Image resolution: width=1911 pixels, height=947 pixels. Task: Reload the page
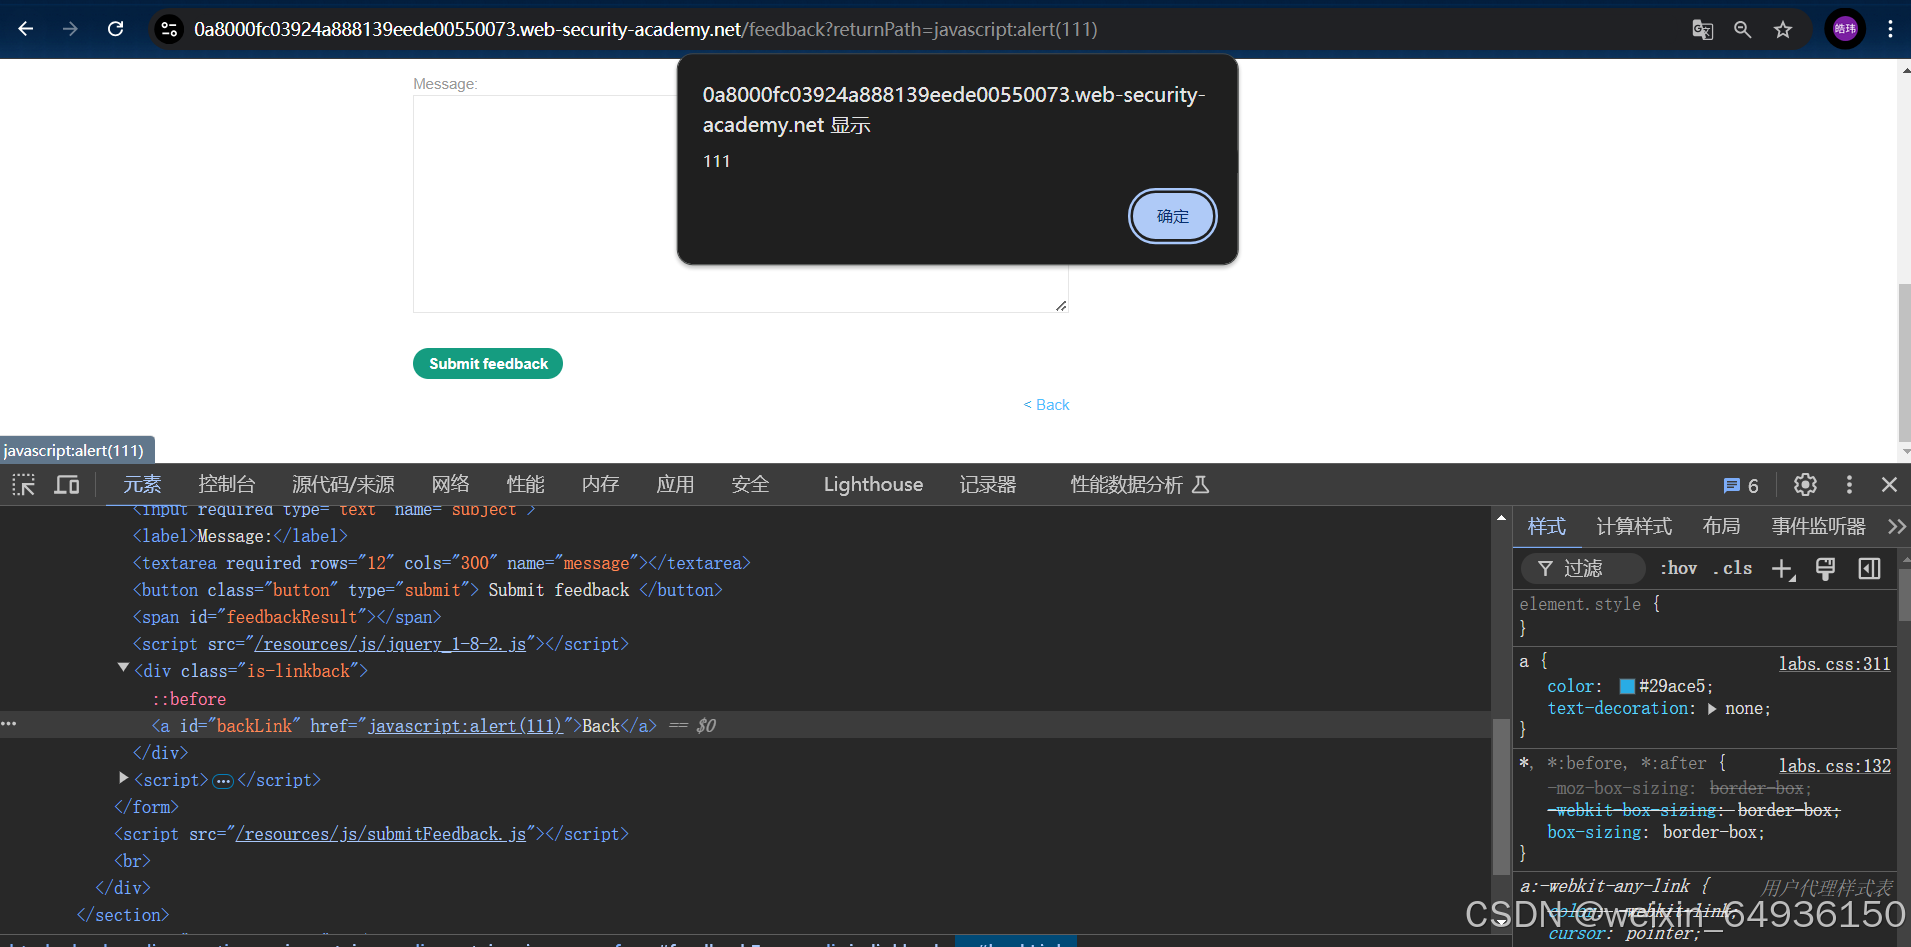pos(116,29)
